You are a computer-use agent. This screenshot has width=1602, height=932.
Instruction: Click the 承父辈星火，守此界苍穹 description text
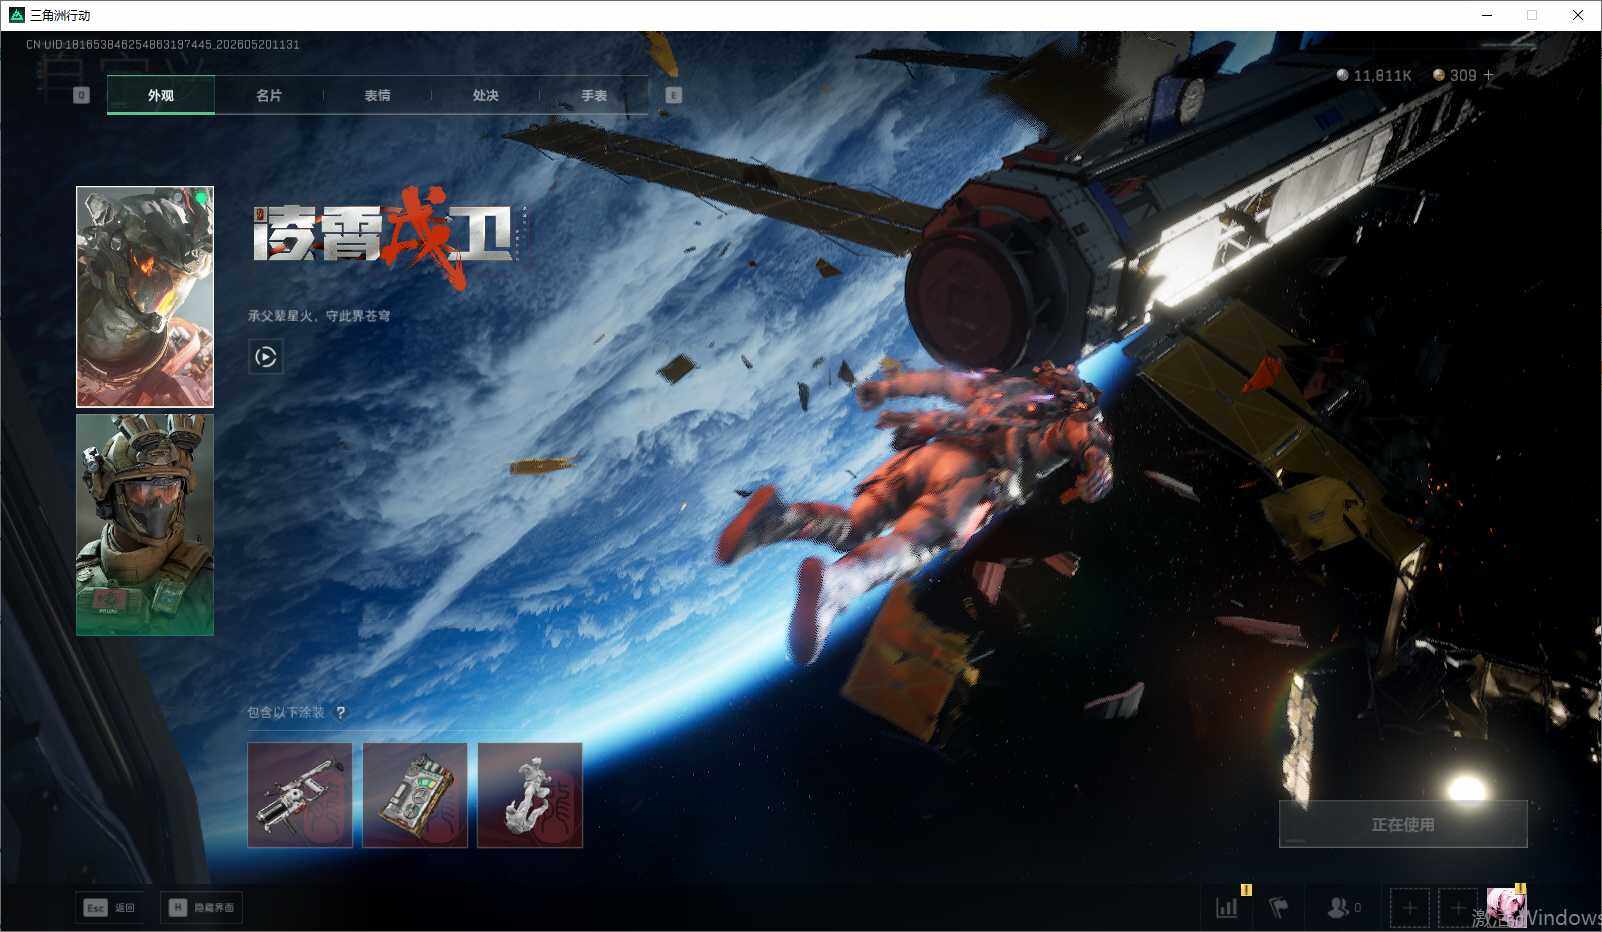(319, 316)
